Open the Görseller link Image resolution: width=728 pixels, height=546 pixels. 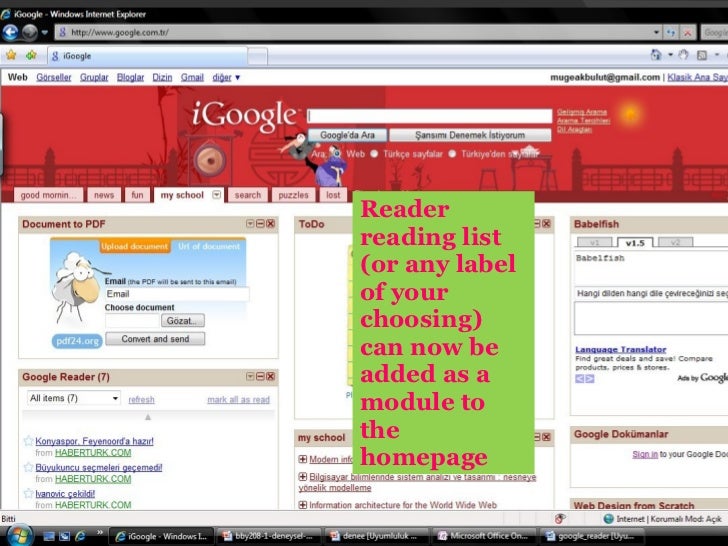pyautogui.click(x=54, y=78)
